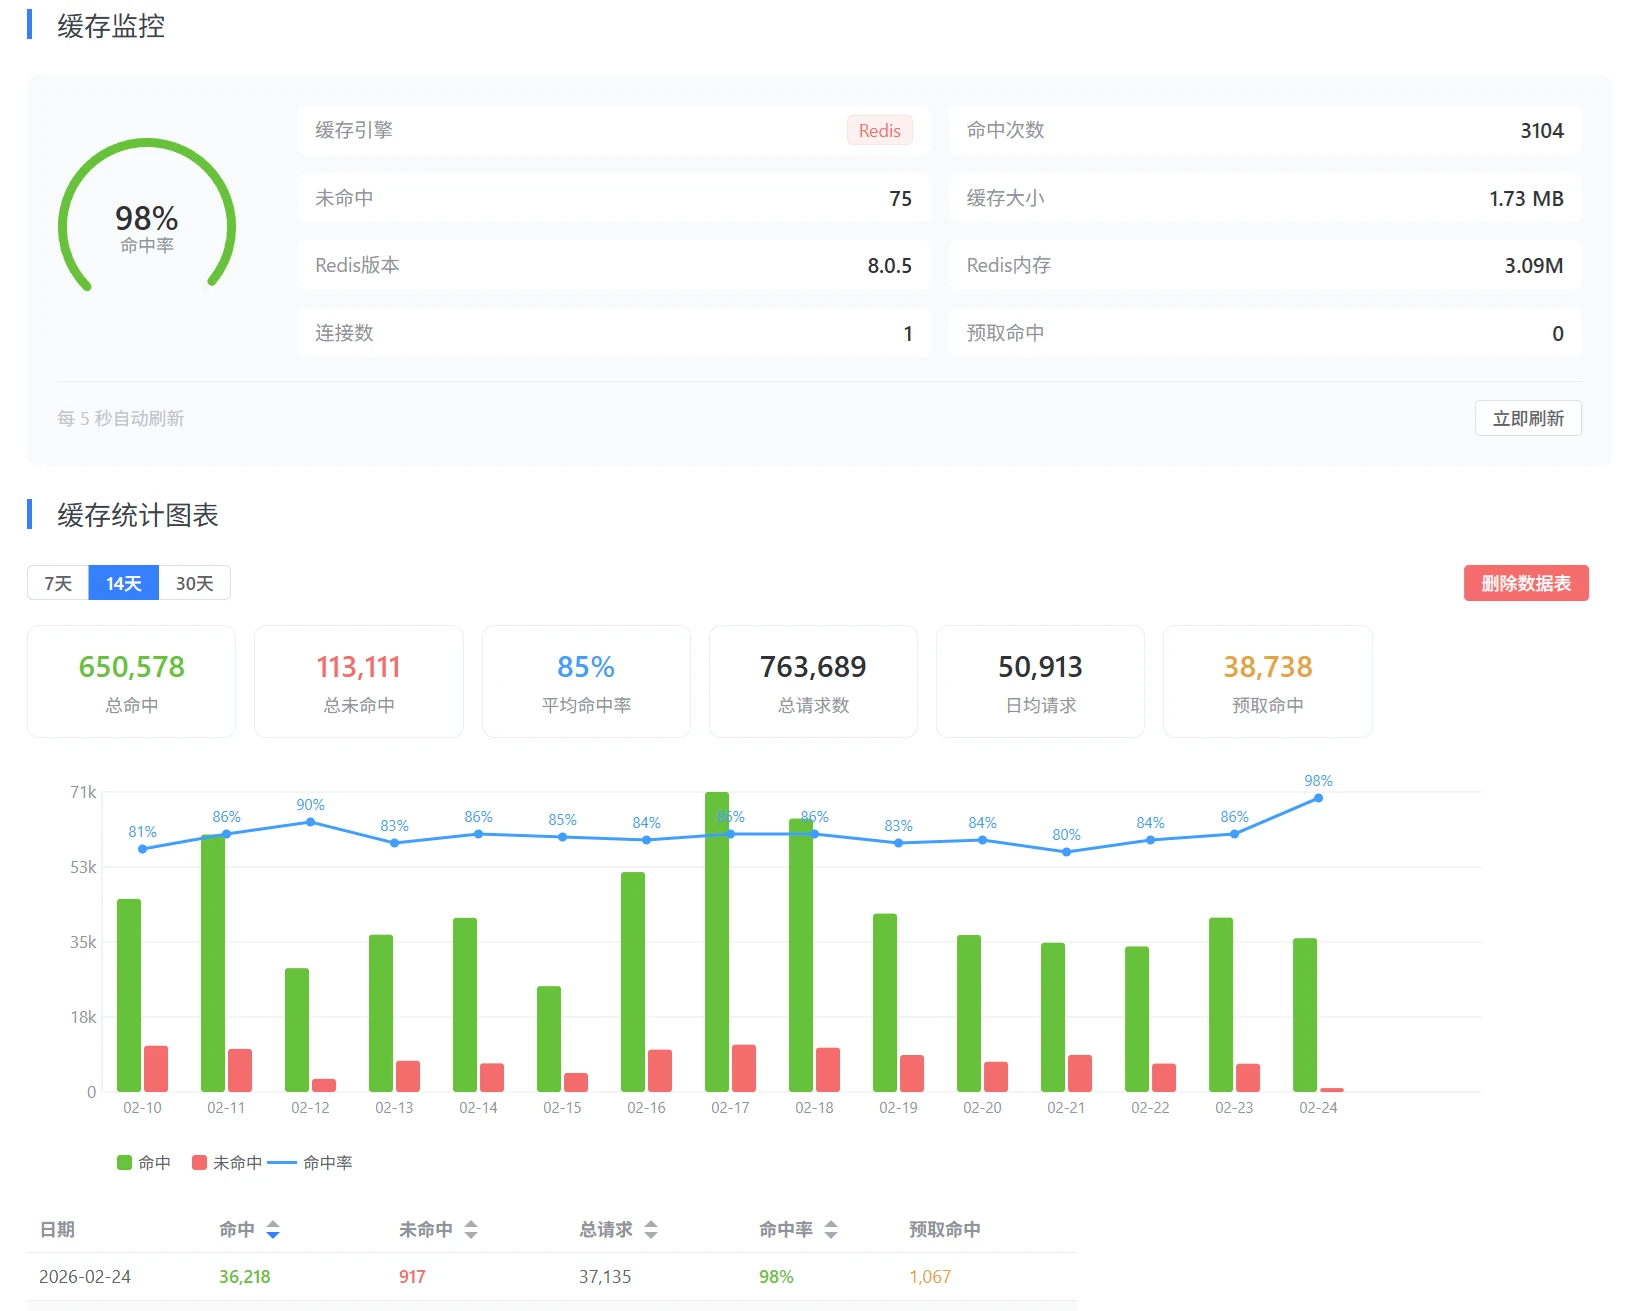Screen dimensions: 1635x1311
Task: Select the 14天 range tab
Action: pos(124,583)
